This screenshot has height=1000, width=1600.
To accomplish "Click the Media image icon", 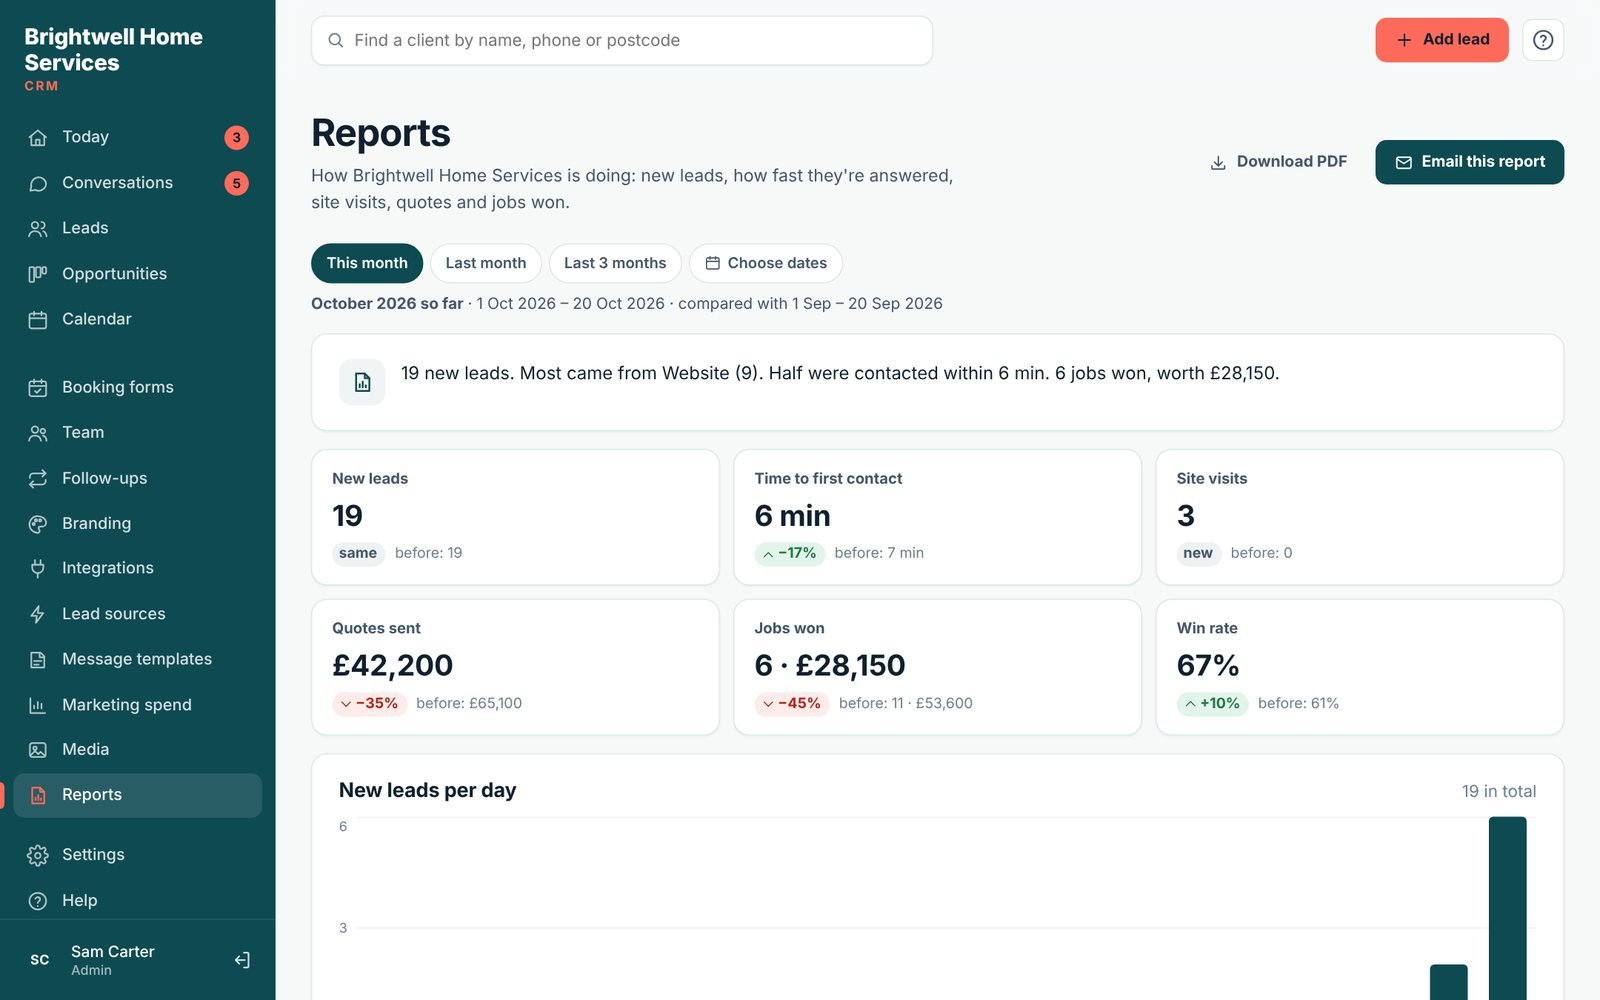I will (x=38, y=750).
